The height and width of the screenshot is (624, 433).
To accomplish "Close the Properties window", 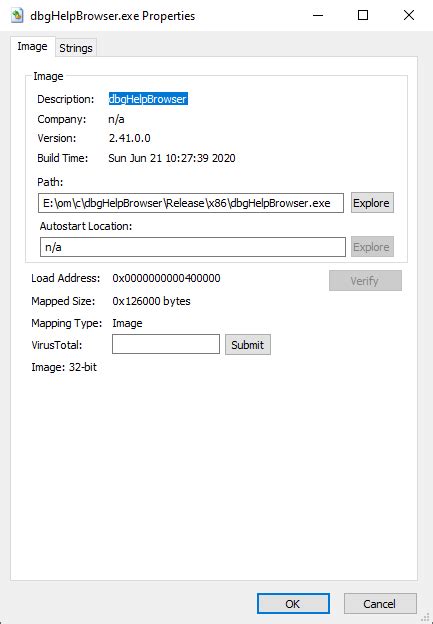I will tap(409, 16).
